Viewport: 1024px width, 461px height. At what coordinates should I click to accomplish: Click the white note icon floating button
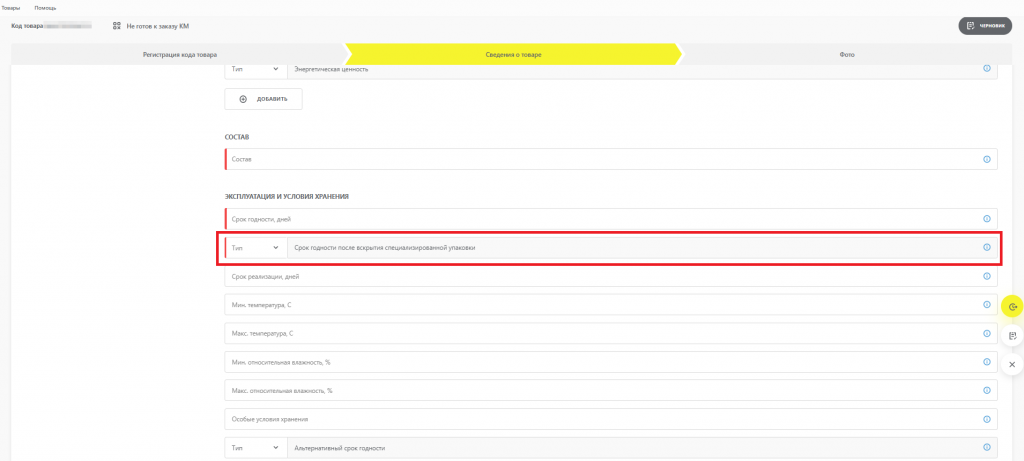coord(1012,336)
